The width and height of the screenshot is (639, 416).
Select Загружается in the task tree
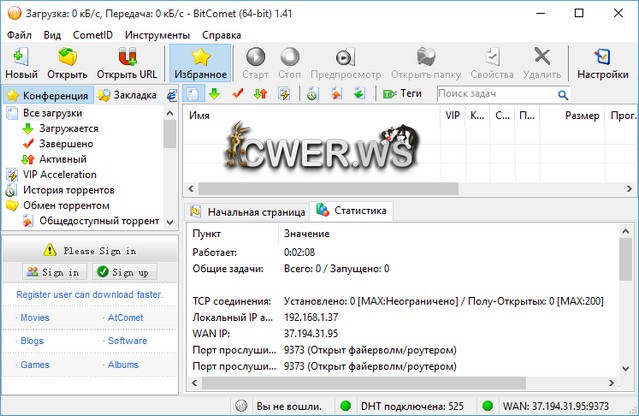68,128
